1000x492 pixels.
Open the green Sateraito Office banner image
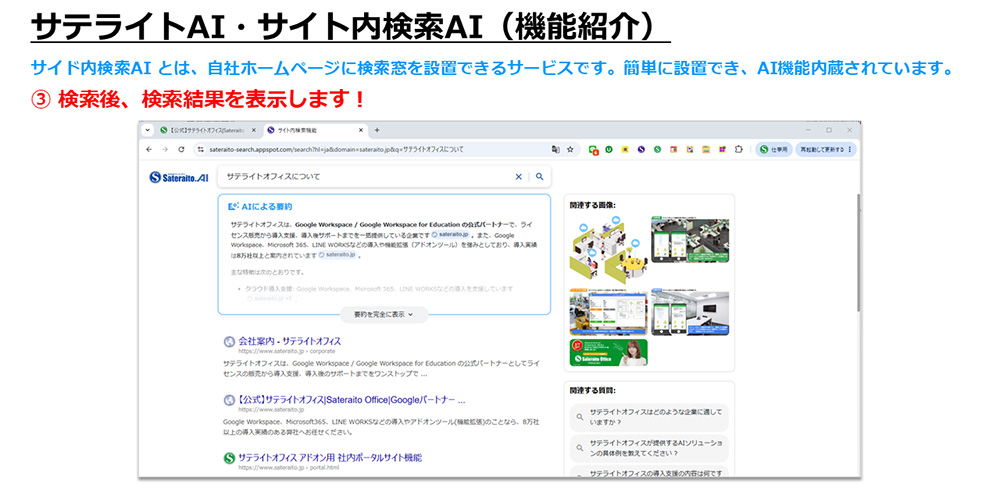[608, 352]
